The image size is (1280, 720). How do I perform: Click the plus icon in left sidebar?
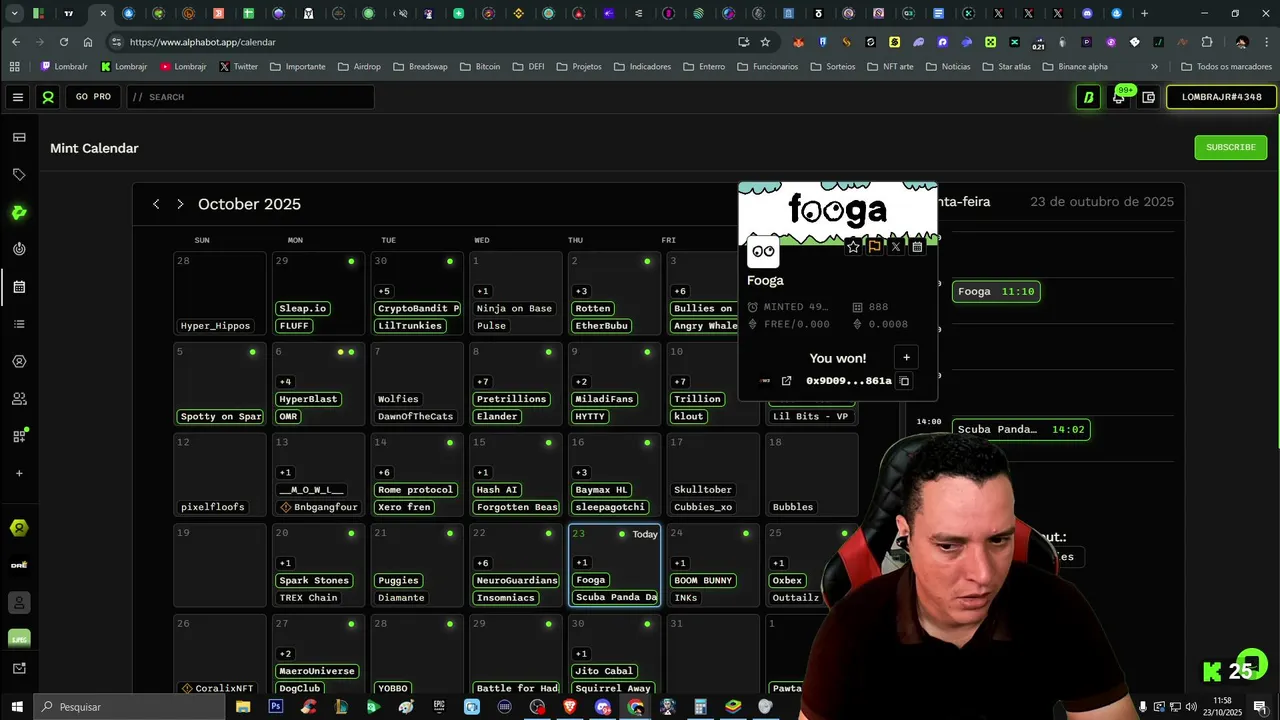[x=19, y=473]
